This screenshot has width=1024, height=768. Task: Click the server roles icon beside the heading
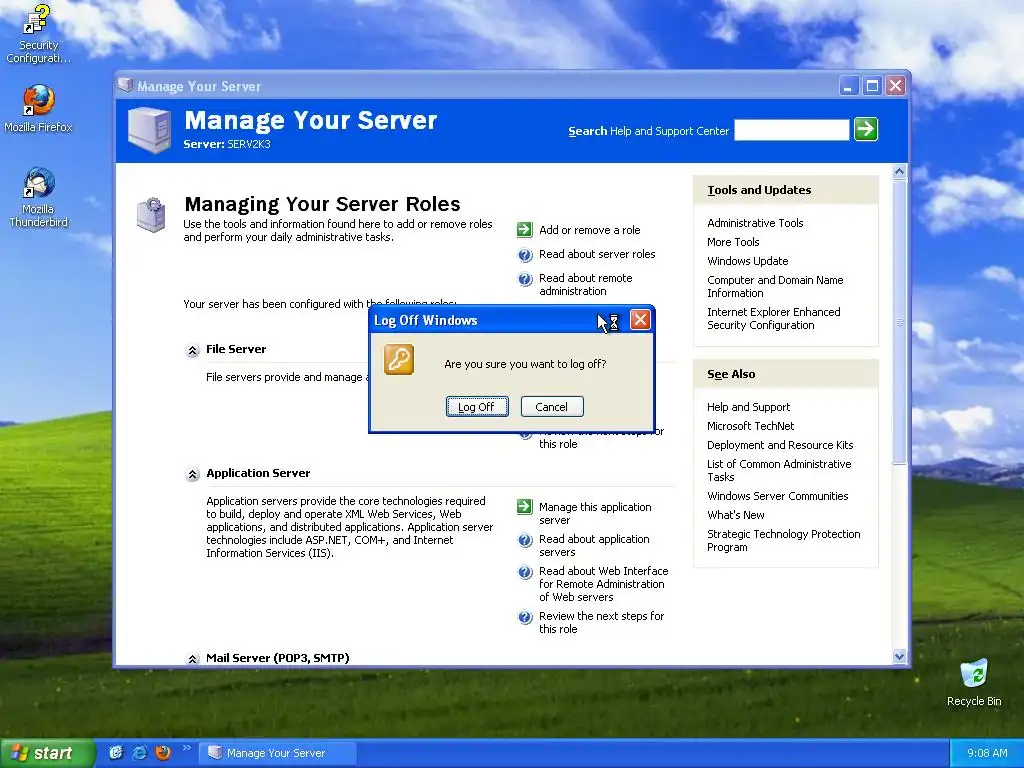click(152, 215)
